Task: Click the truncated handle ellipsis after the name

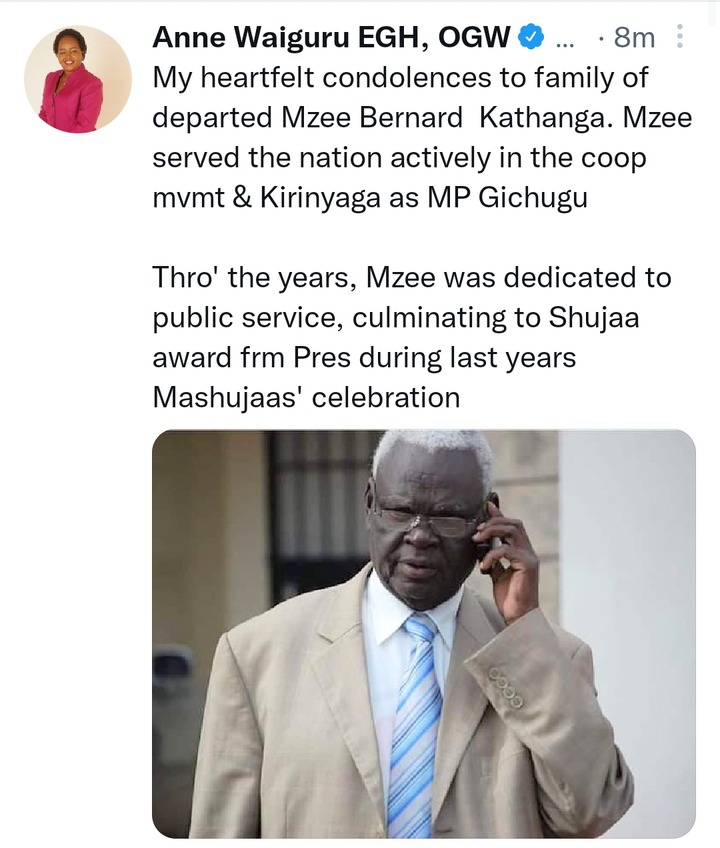Action: click(x=565, y=41)
